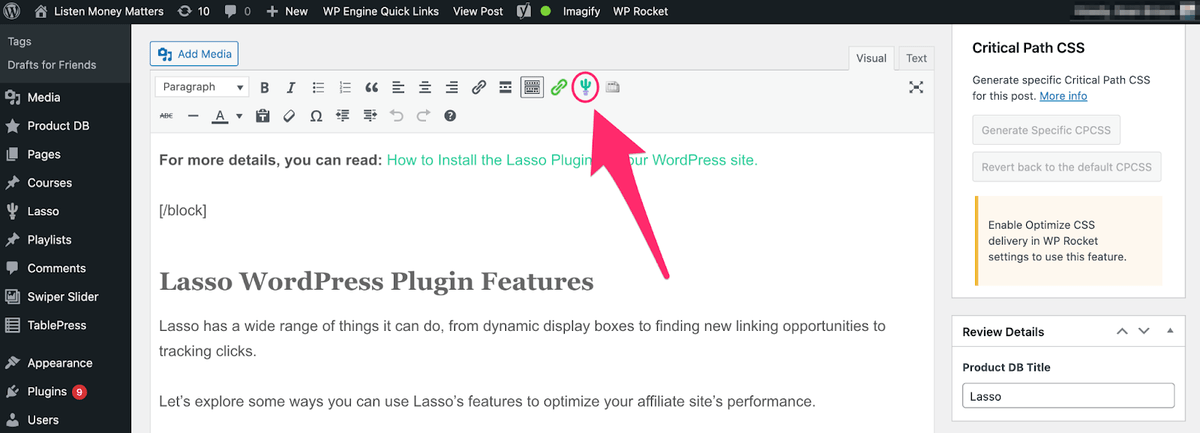The width and height of the screenshot is (1200, 433).
Task: Click Generate Specific CPCSS button
Action: (x=1047, y=130)
